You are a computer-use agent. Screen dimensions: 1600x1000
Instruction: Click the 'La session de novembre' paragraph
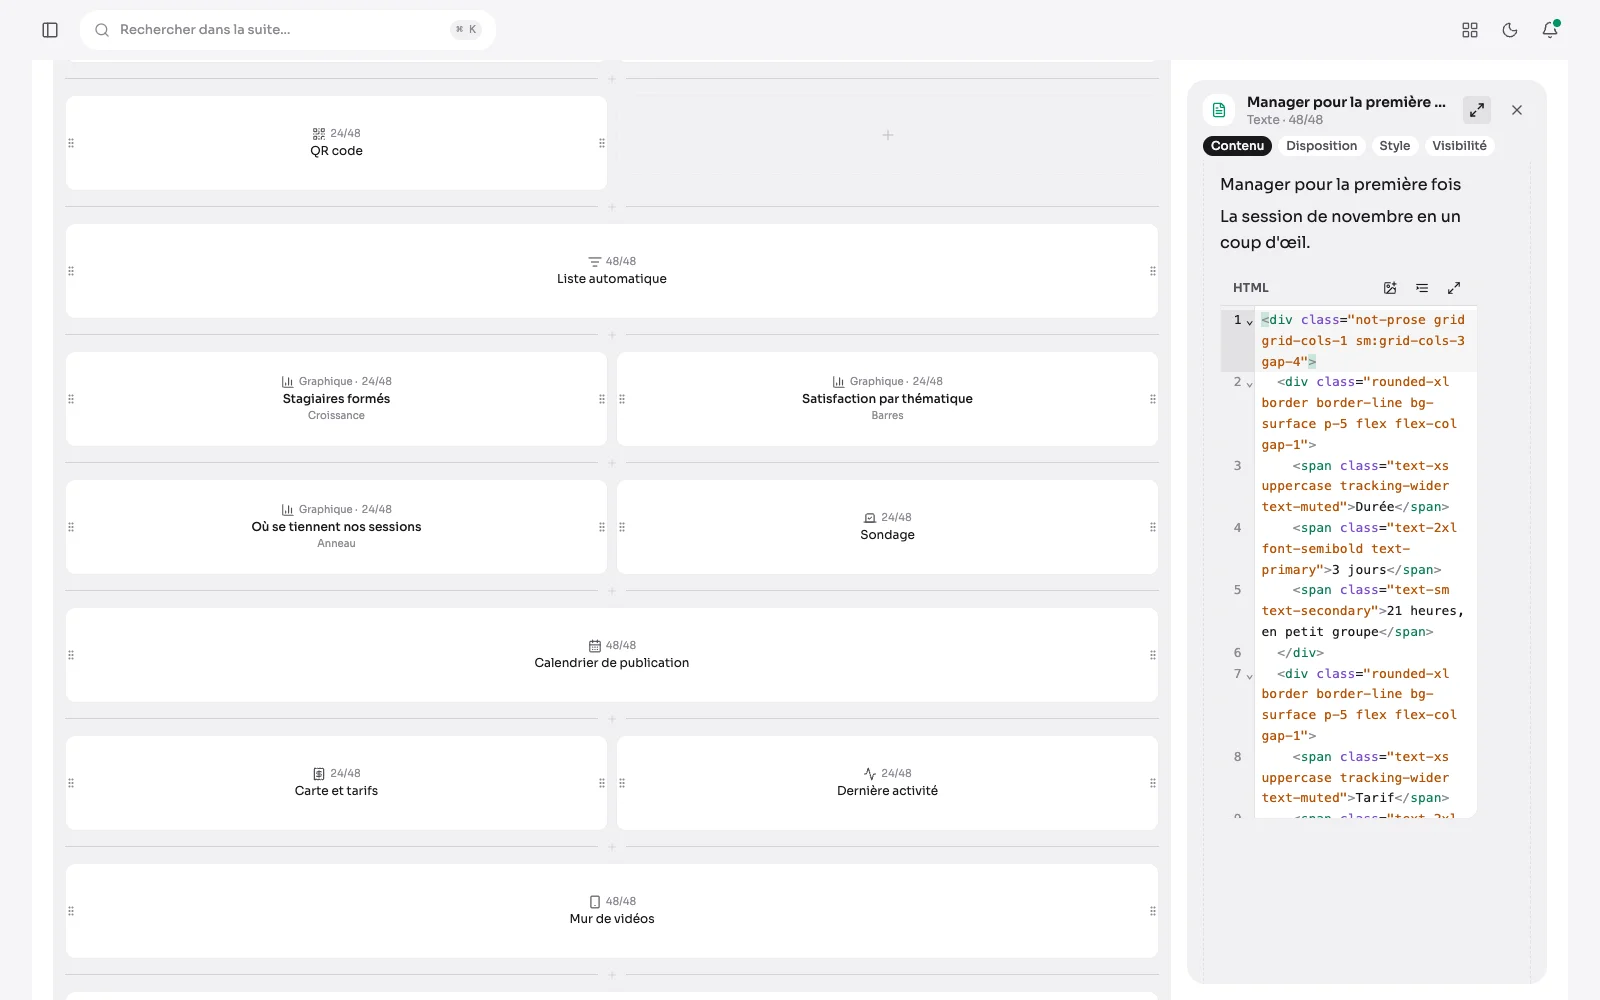pyautogui.click(x=1340, y=229)
